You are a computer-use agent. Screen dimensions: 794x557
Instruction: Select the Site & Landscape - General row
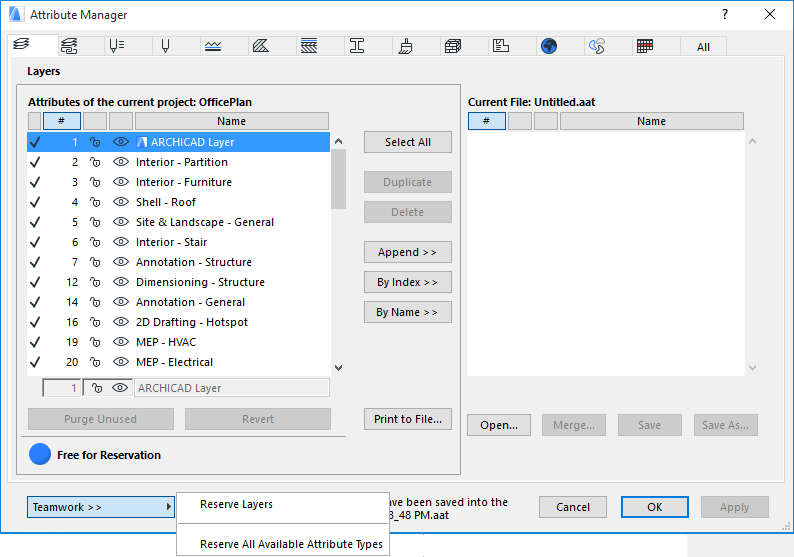(x=178, y=222)
